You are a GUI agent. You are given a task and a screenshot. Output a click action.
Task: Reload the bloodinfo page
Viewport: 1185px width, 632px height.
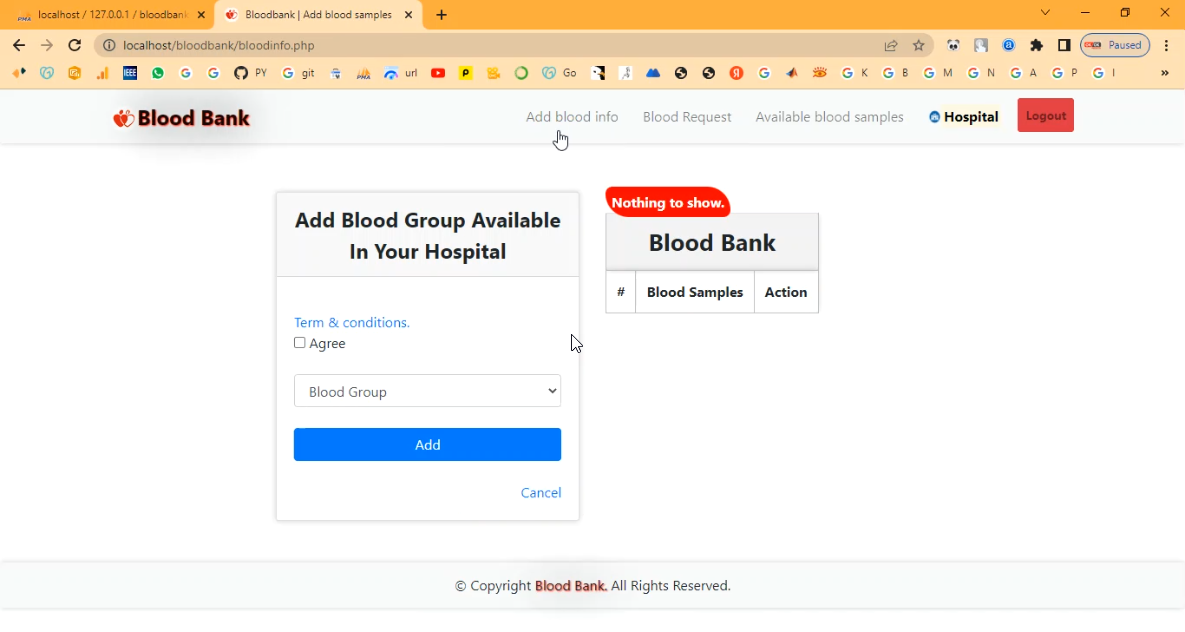point(74,45)
